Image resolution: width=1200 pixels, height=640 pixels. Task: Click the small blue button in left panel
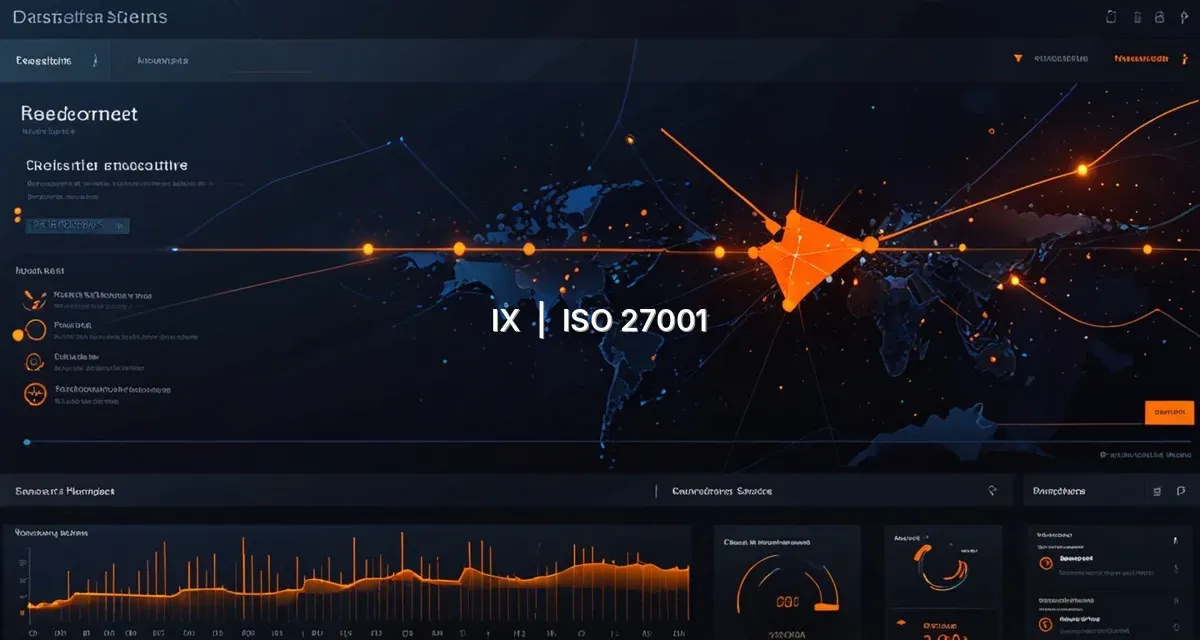(x=78, y=225)
